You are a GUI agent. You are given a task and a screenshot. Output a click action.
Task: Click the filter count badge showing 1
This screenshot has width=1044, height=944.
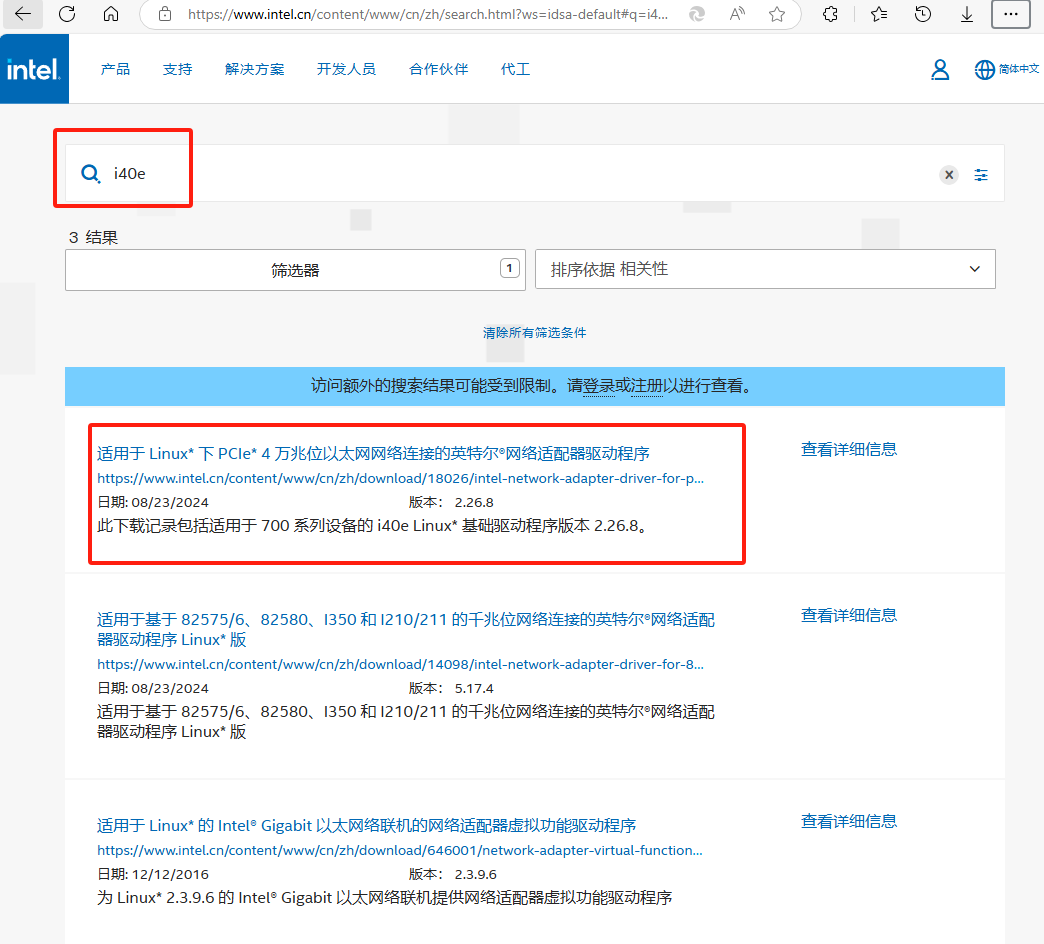(x=509, y=268)
